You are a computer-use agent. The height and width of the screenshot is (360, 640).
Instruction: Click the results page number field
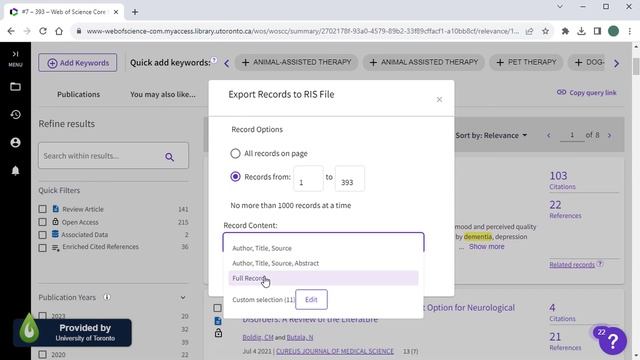coord(572,135)
